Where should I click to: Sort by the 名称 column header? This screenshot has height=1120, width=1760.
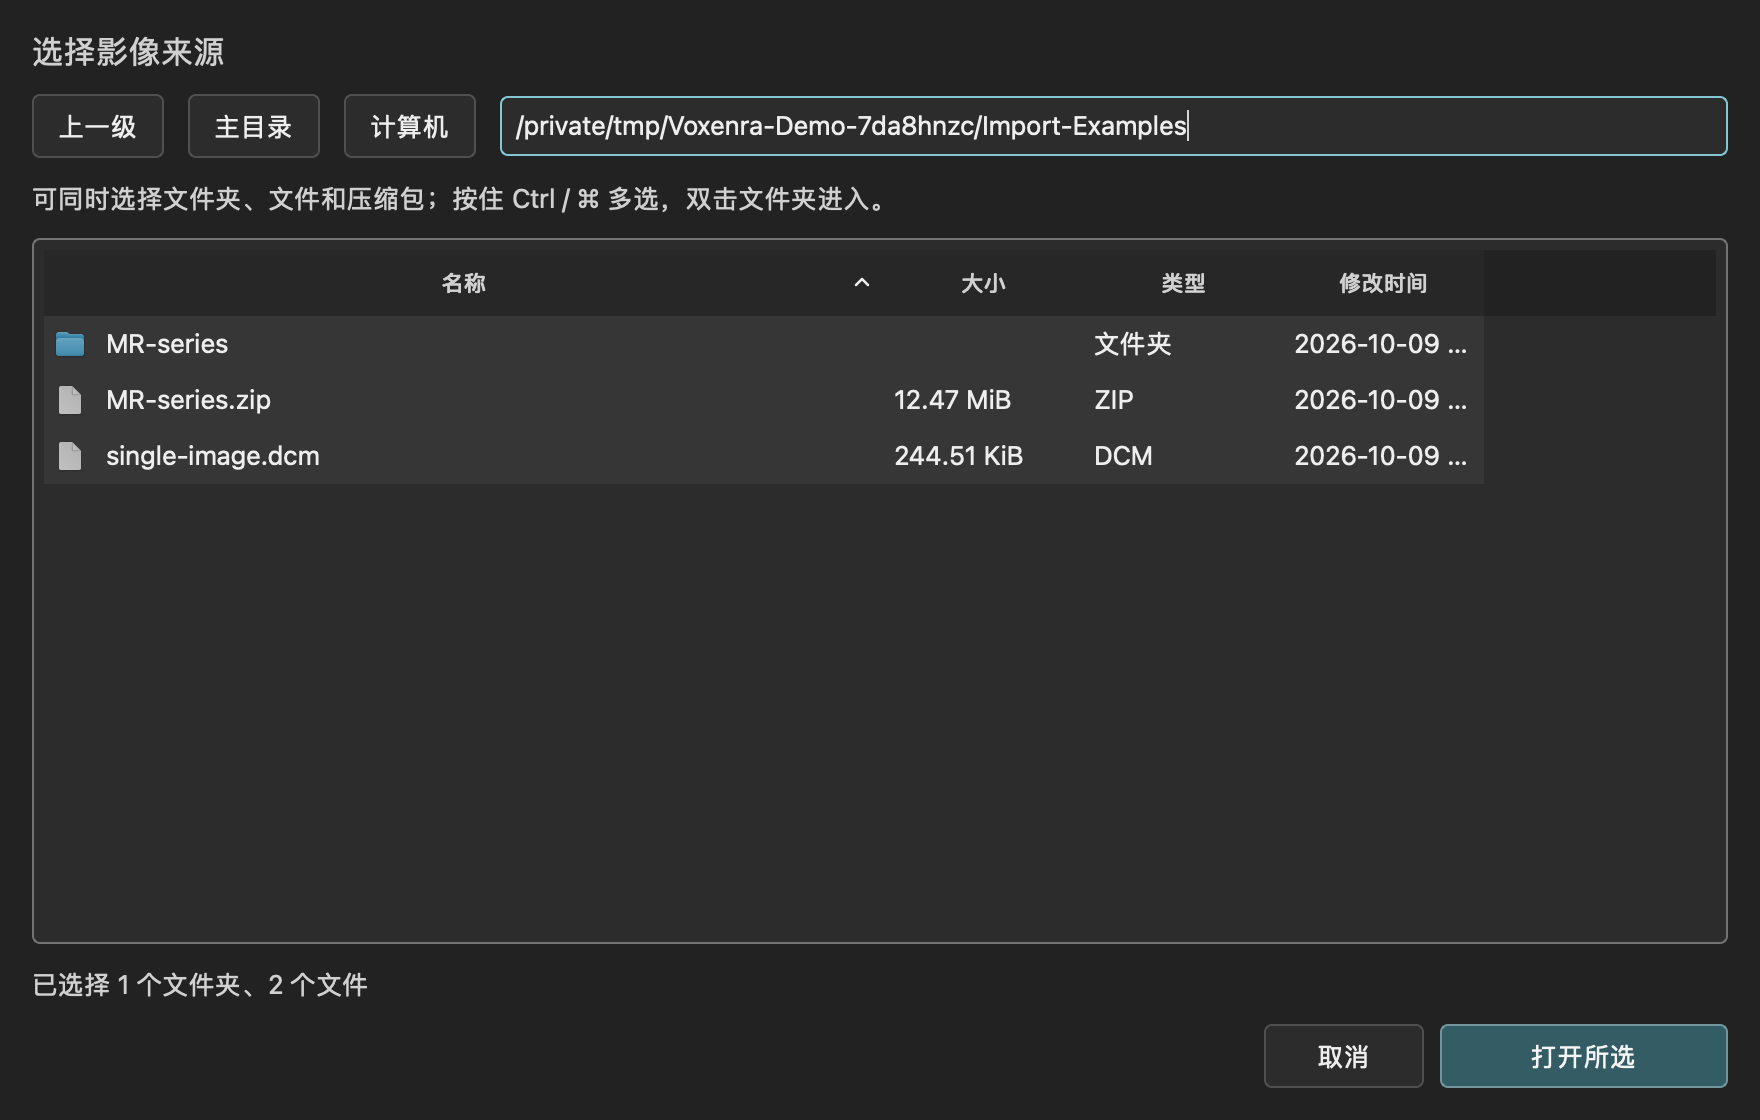[x=464, y=283]
